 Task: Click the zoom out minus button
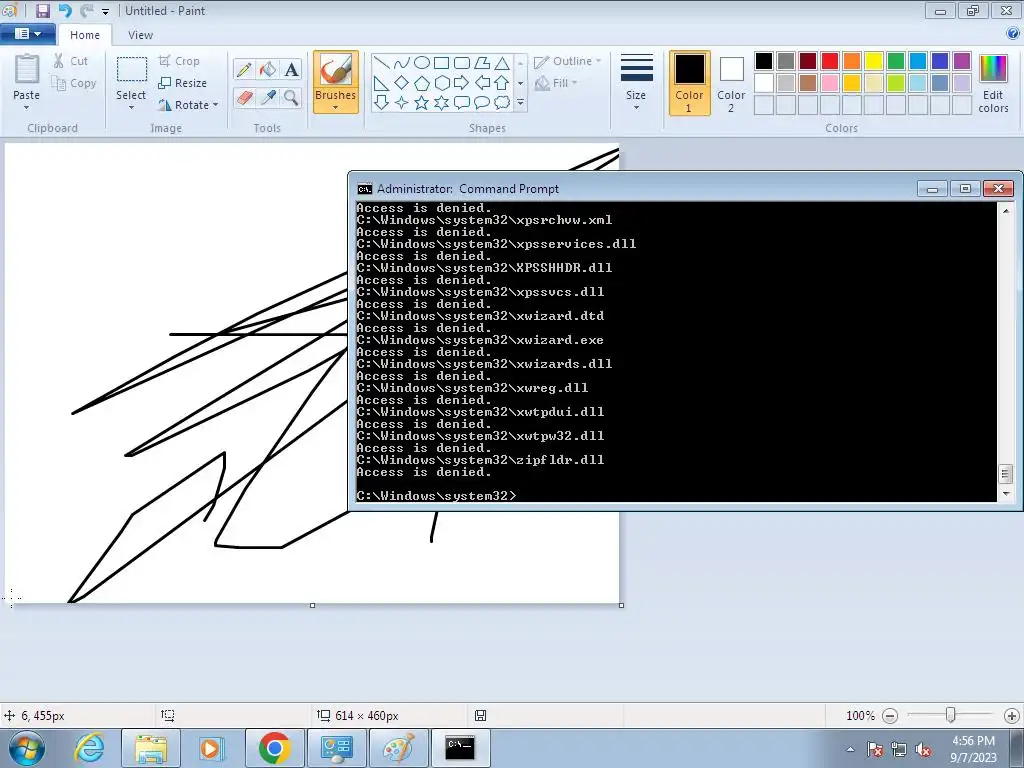pyautogui.click(x=889, y=716)
